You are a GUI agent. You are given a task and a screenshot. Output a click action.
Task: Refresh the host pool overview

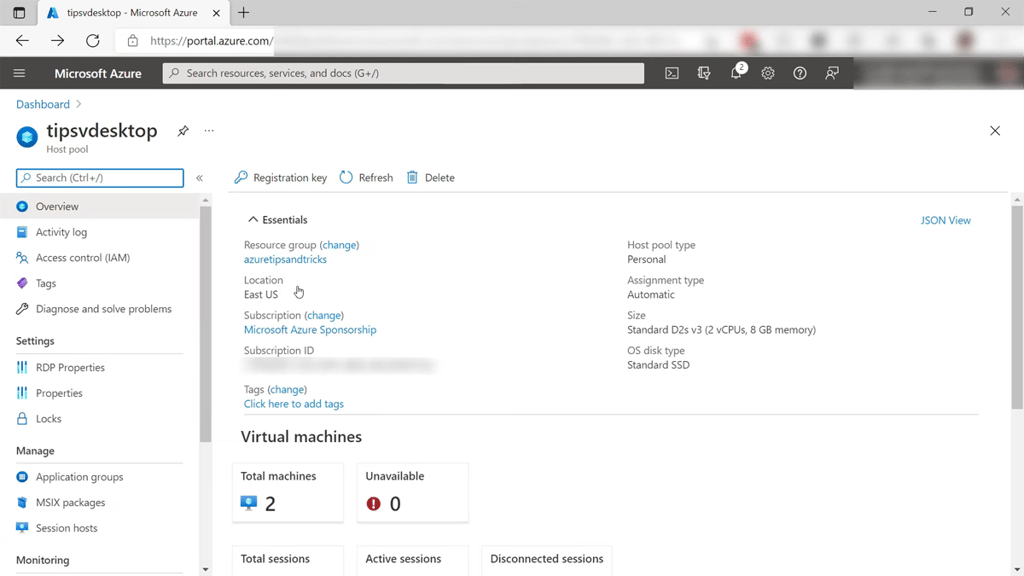[366, 177]
